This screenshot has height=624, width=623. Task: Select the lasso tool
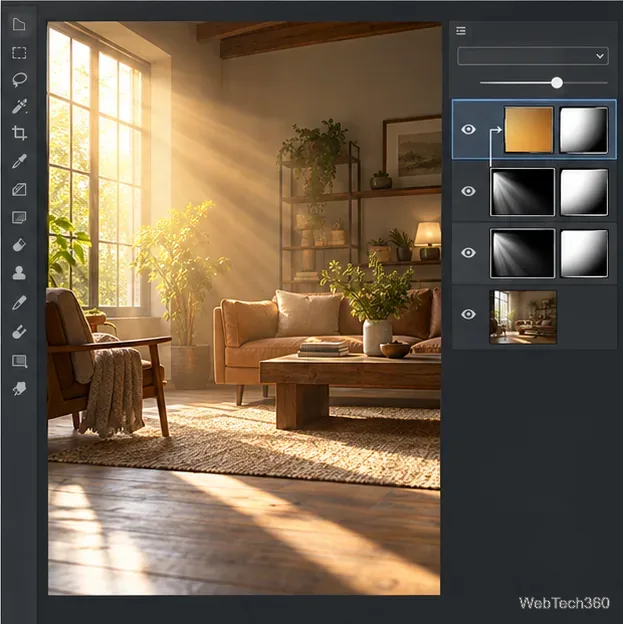[x=19, y=80]
